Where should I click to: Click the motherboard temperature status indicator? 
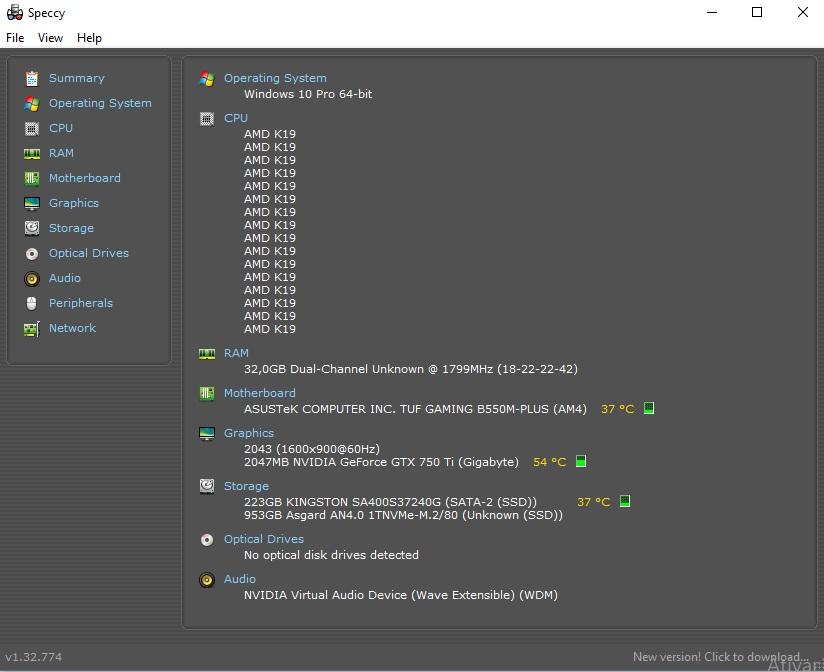649,408
